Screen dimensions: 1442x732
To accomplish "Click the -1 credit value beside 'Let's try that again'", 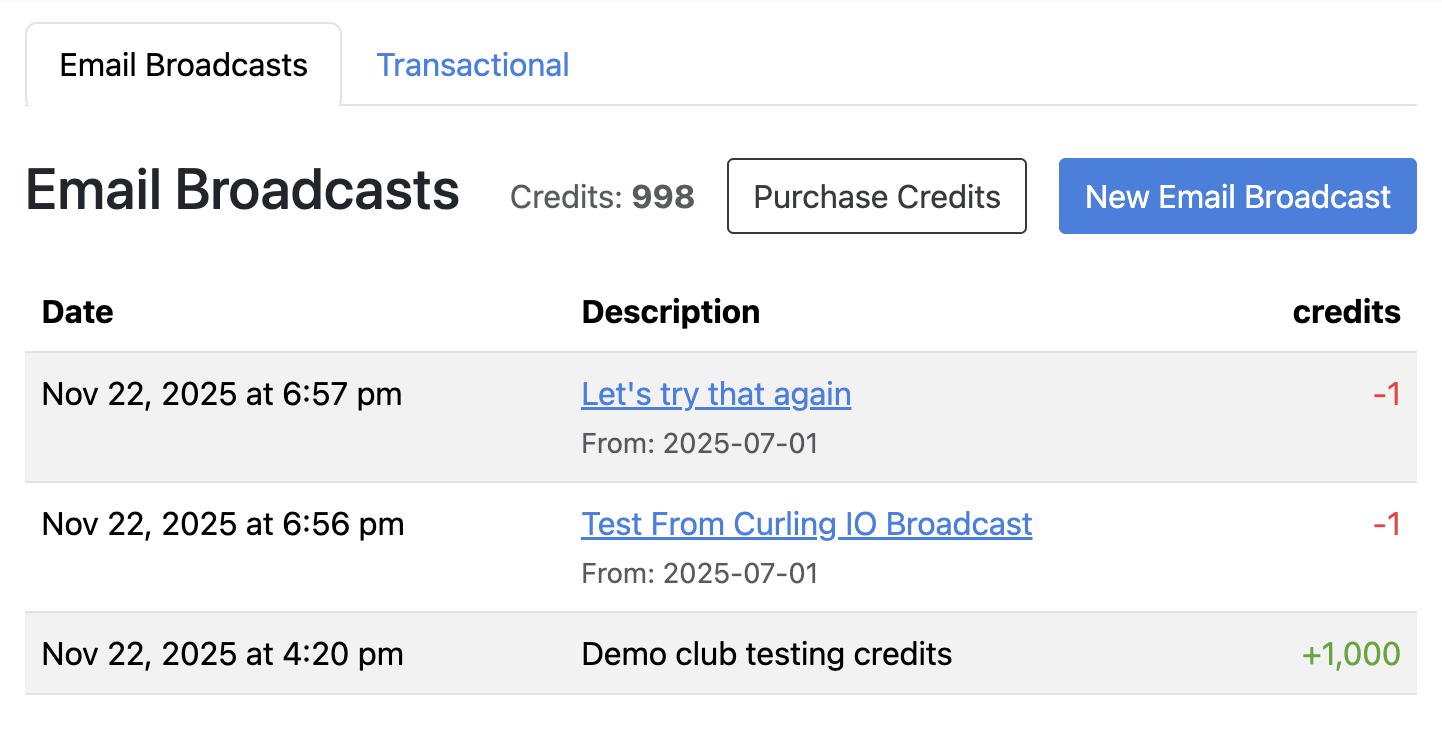I will 1388,394.
